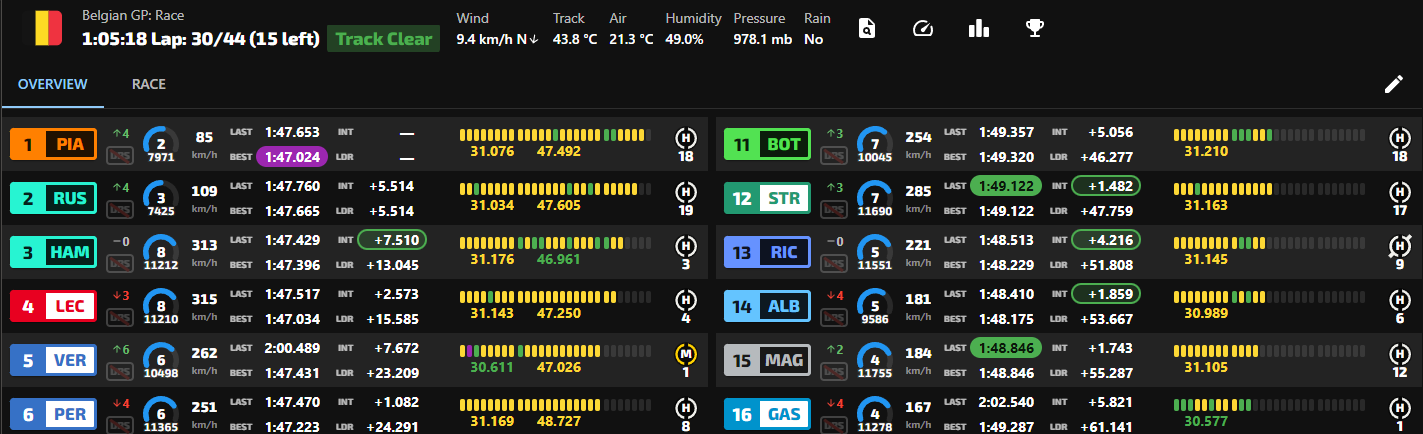Select driver tag 12 STR
The height and width of the screenshot is (434, 1423).
pos(768,199)
